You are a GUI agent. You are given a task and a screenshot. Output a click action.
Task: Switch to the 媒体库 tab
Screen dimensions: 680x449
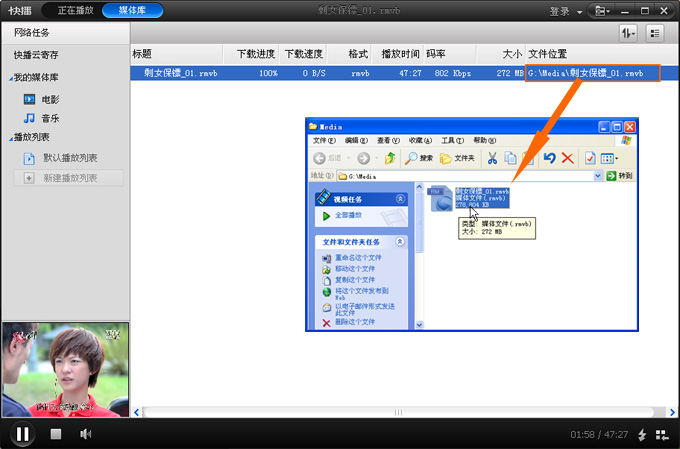pos(132,11)
